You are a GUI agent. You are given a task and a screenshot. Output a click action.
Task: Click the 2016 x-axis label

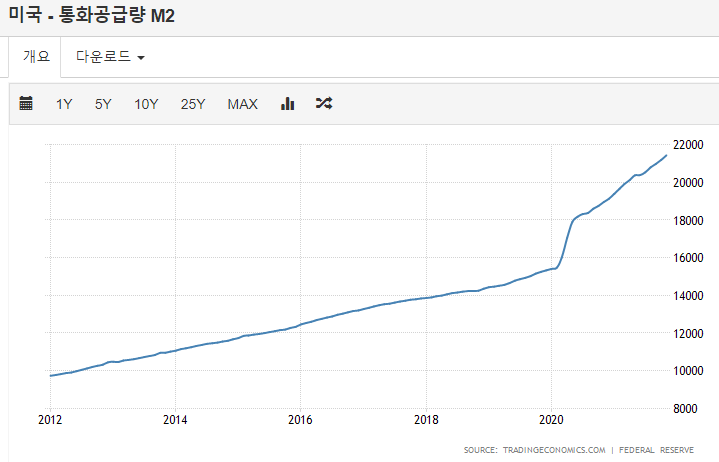(300, 419)
